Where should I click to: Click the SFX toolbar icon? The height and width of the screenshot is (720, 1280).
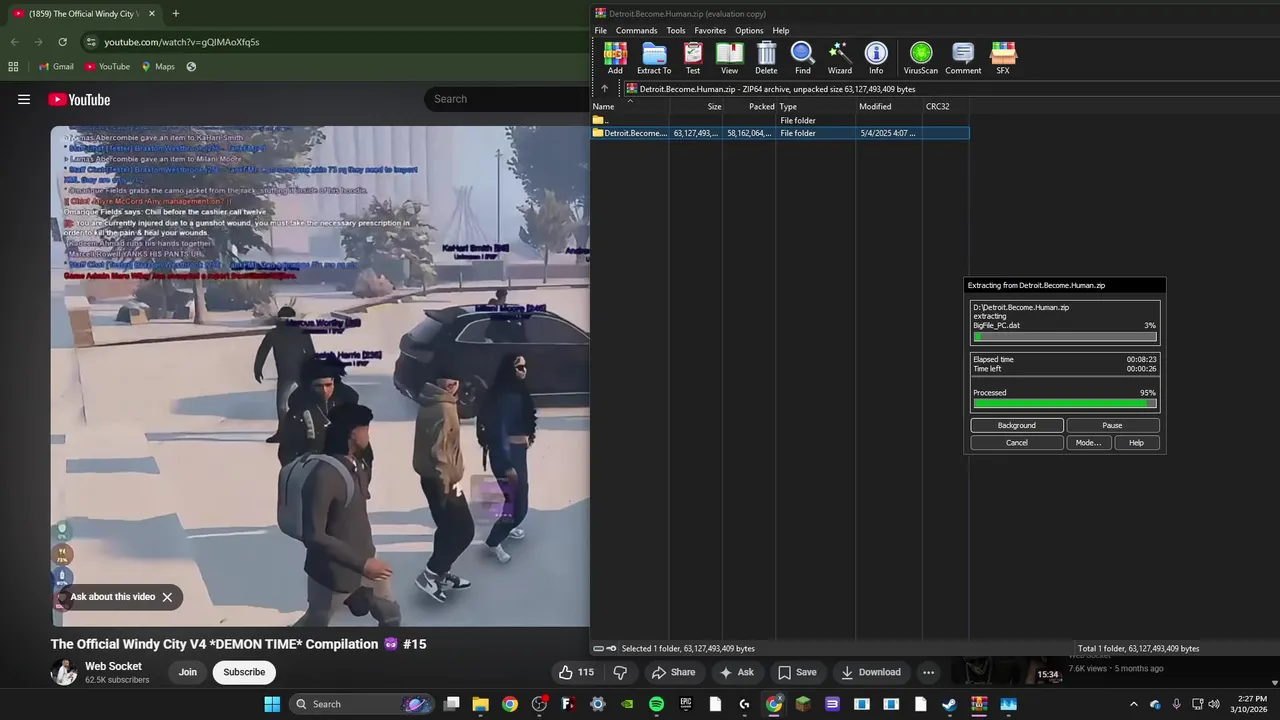click(x=1003, y=58)
